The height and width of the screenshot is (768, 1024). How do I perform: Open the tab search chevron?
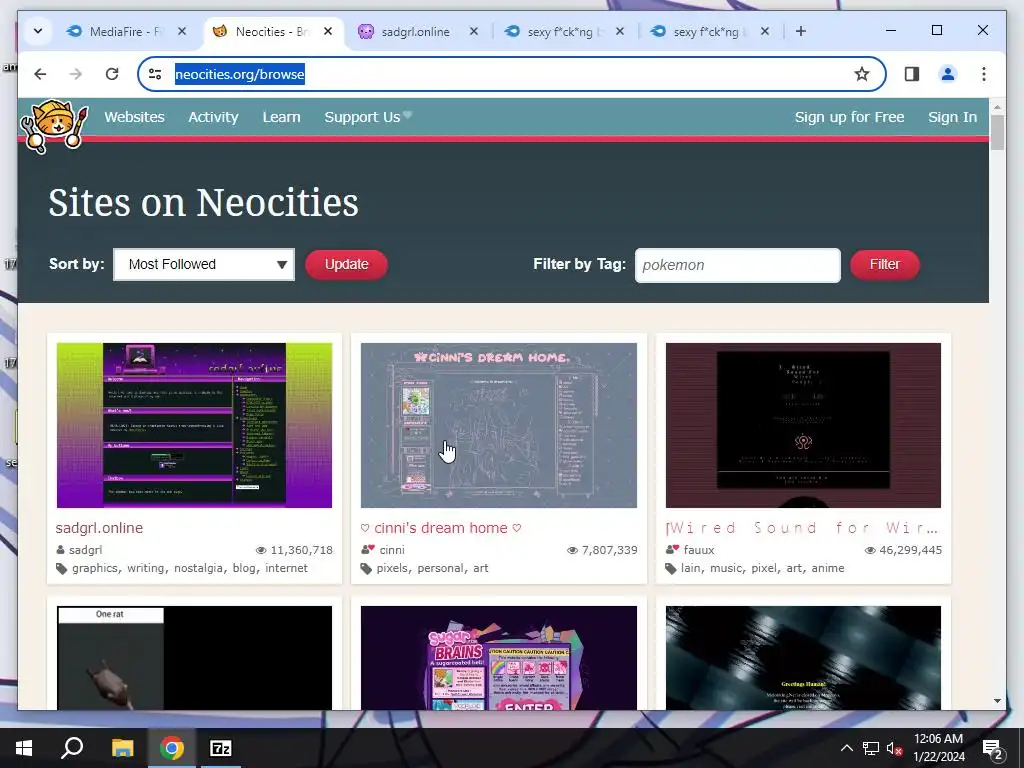point(38,31)
